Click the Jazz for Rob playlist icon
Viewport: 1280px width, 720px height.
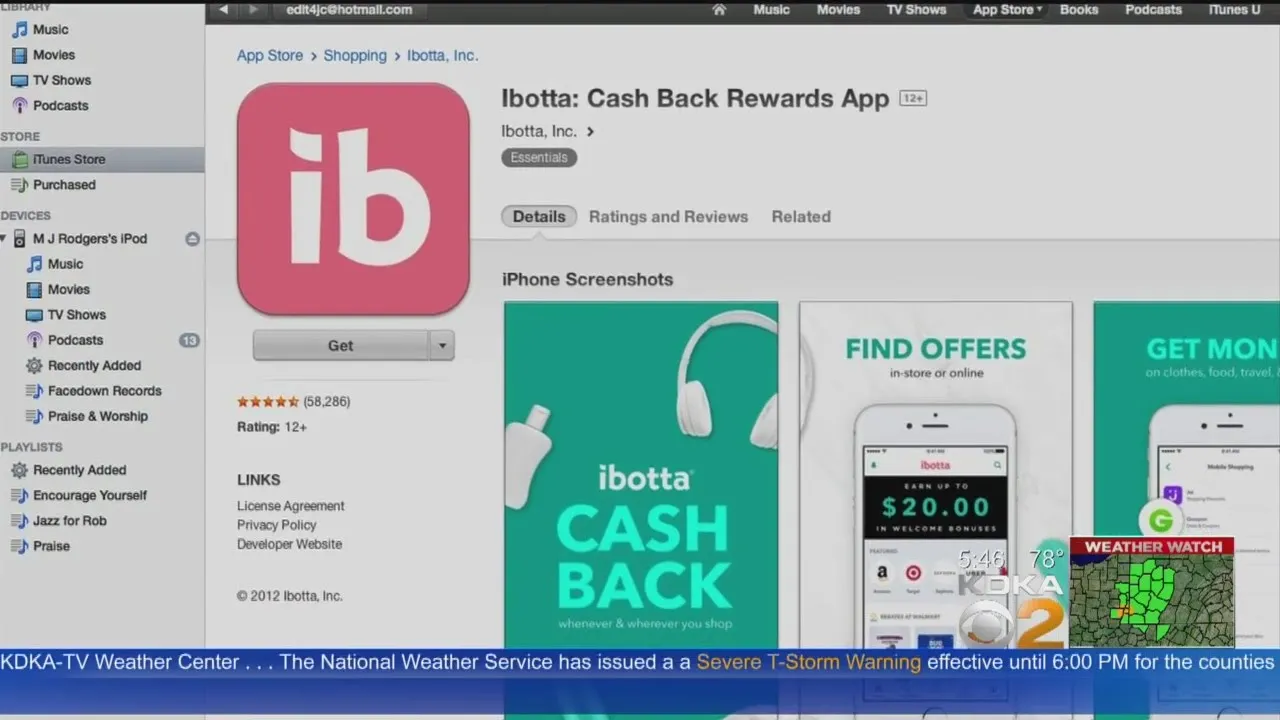(x=19, y=521)
